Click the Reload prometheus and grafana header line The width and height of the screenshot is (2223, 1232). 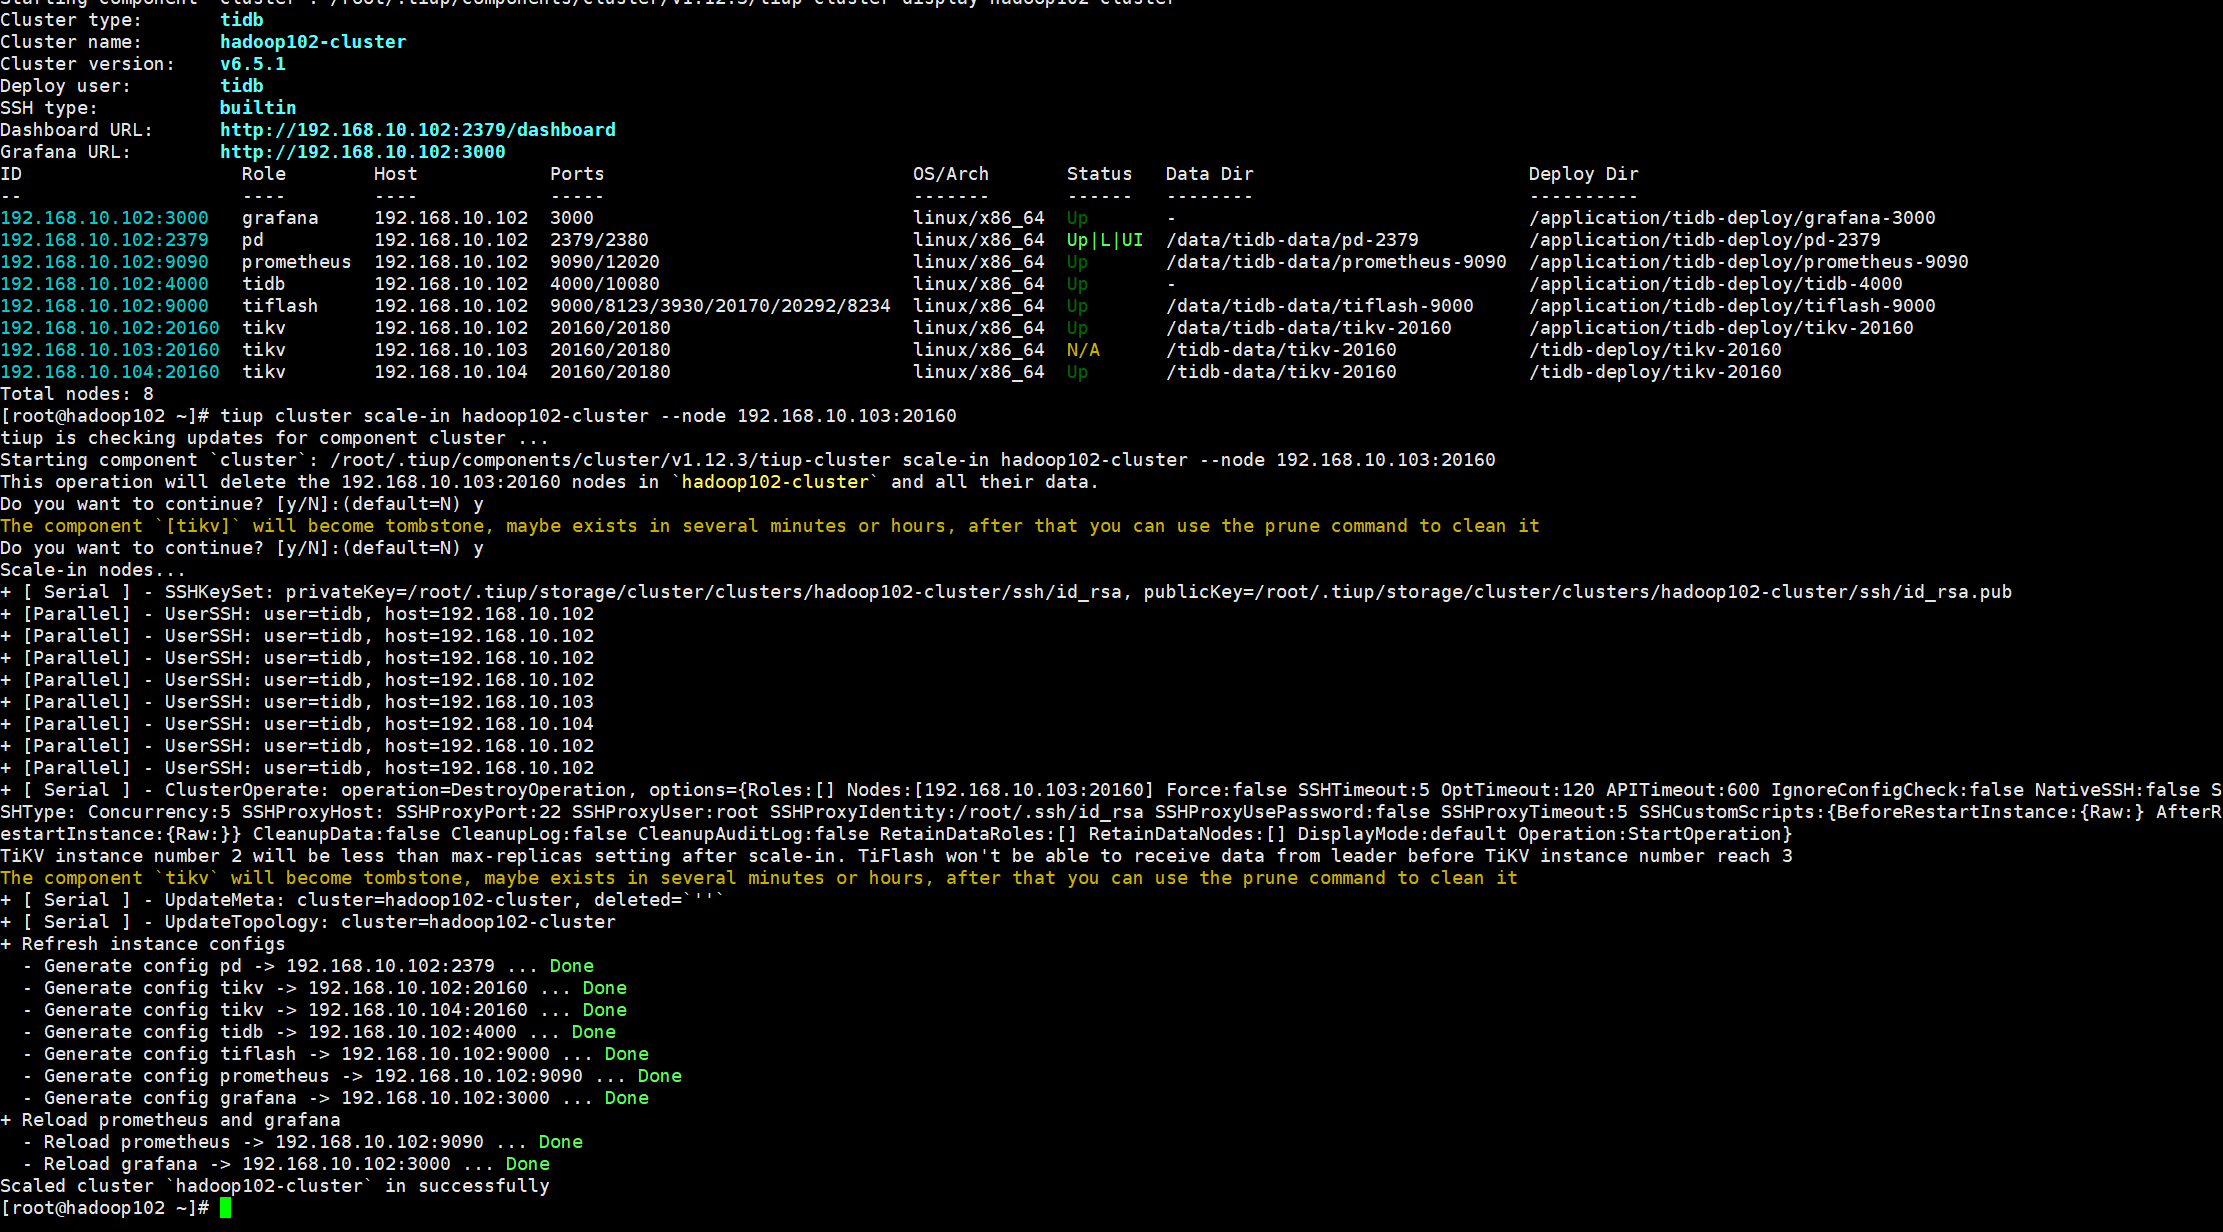(170, 1120)
